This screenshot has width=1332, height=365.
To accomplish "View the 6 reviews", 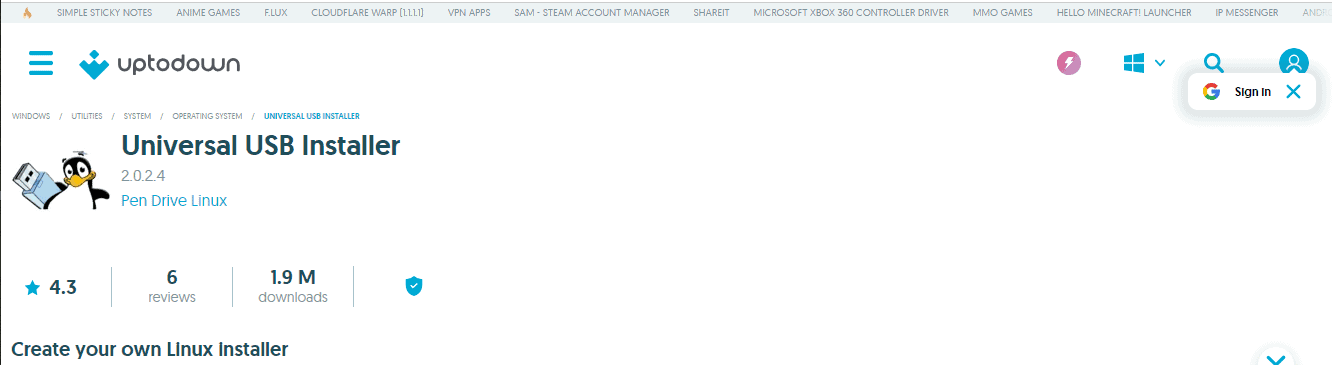I will click(172, 286).
